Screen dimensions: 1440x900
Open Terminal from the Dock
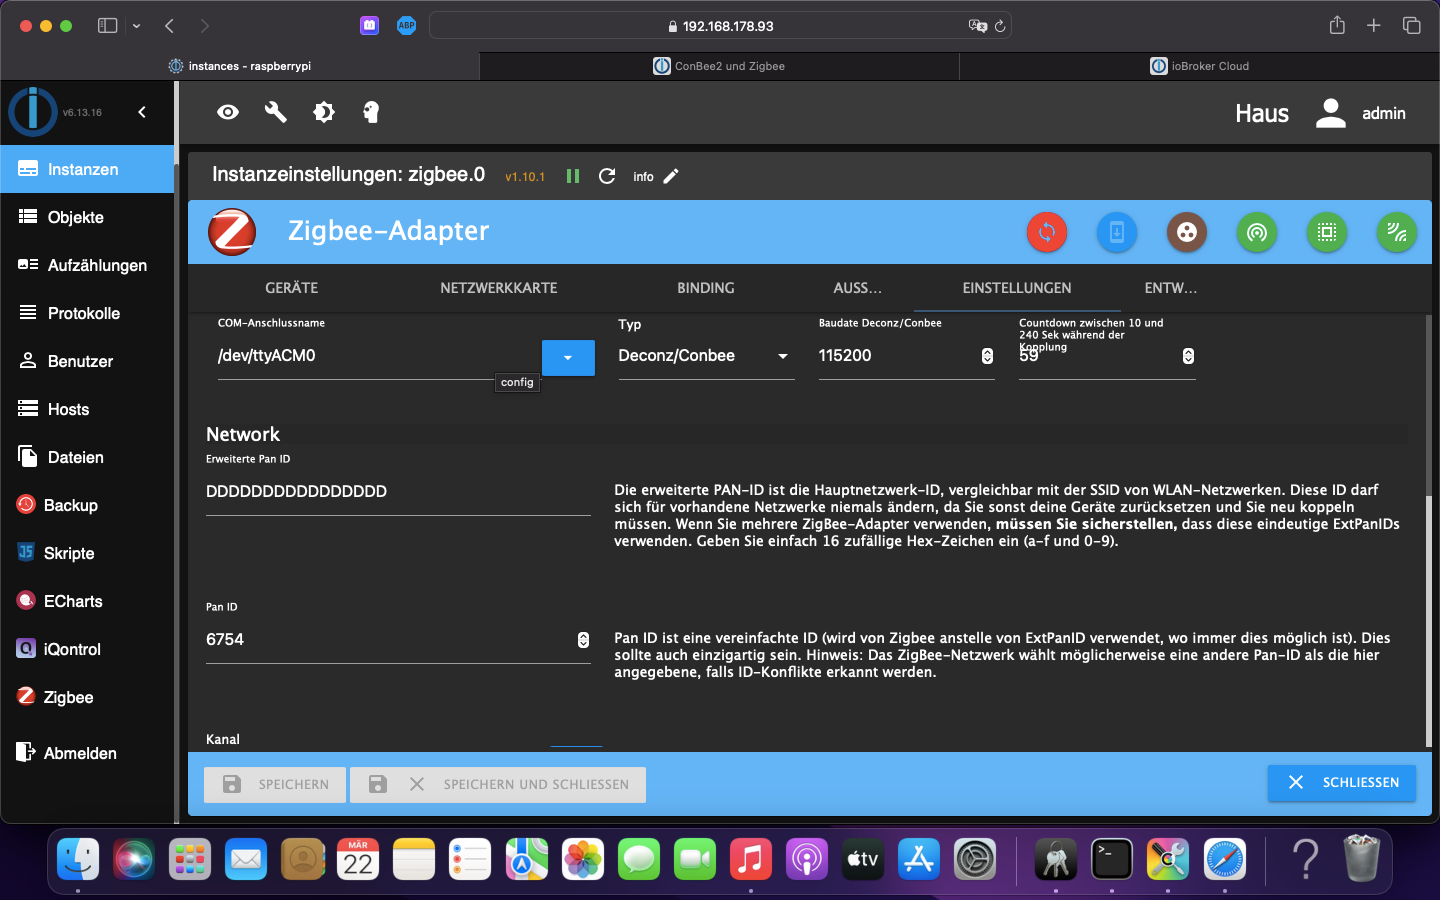1111,858
